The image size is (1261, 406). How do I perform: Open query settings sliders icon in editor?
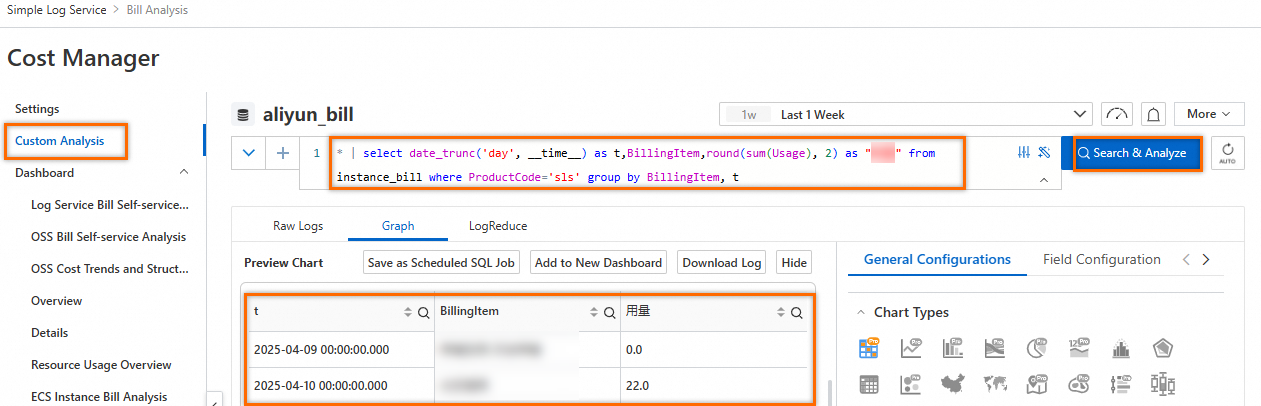pos(1024,152)
